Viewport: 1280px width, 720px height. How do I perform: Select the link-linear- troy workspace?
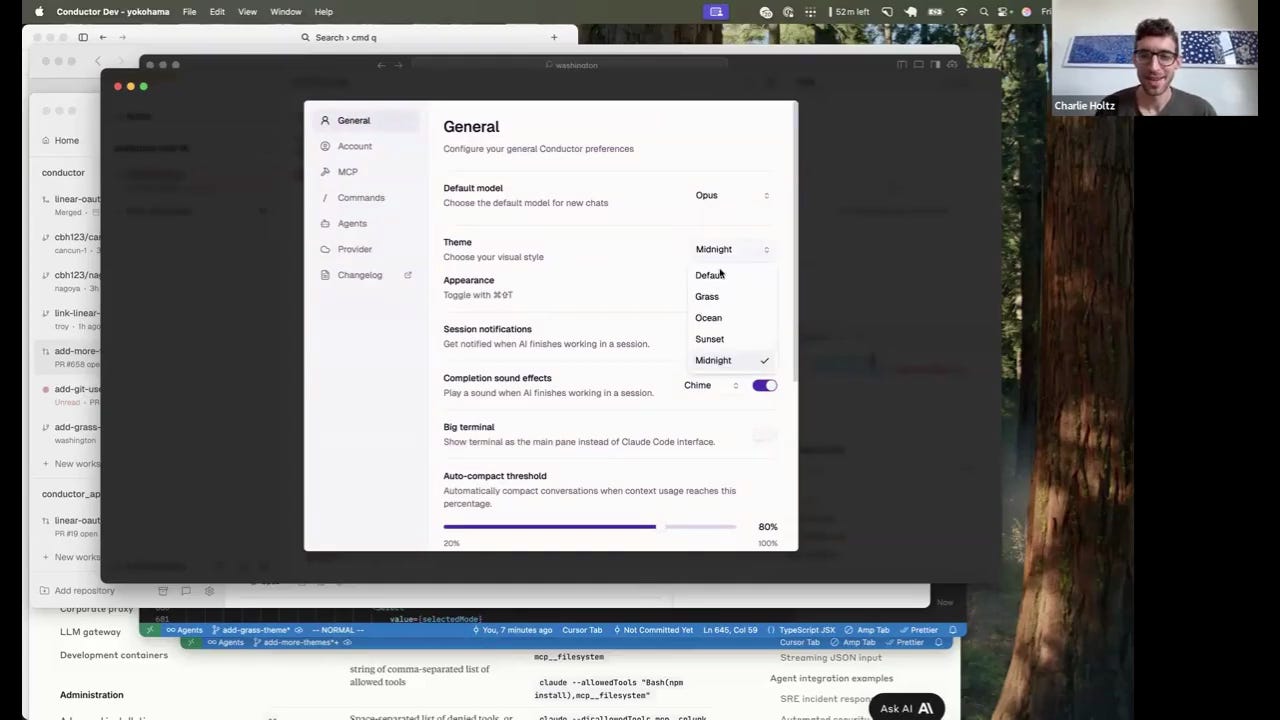tap(70, 319)
